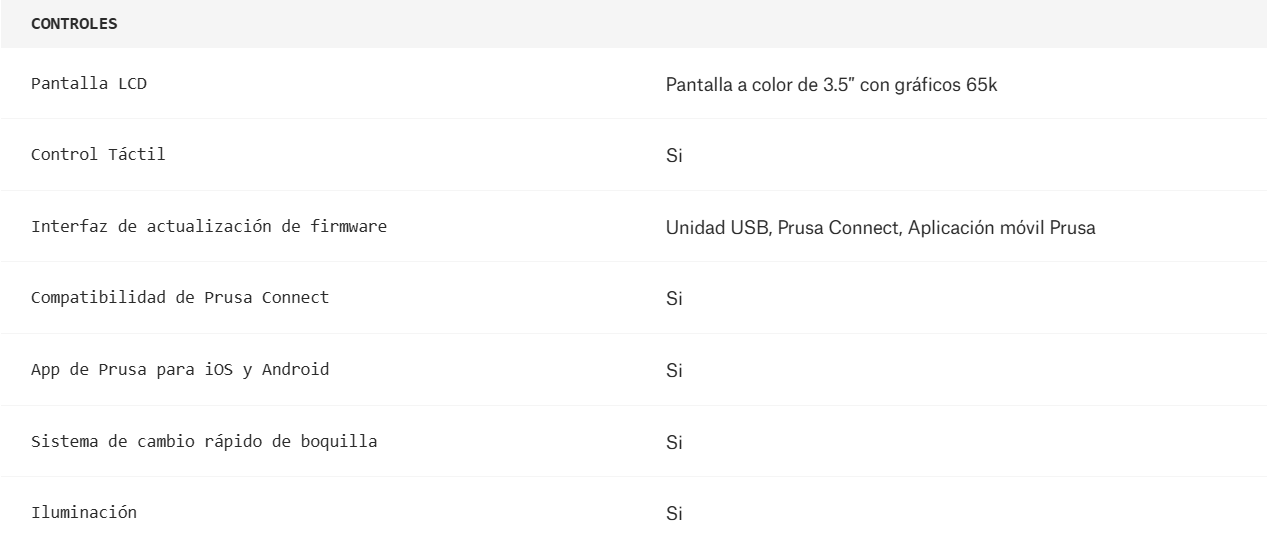Click the "CONTROLES" section header
The width and height of the screenshot is (1267, 545).
pyautogui.click(x=74, y=24)
